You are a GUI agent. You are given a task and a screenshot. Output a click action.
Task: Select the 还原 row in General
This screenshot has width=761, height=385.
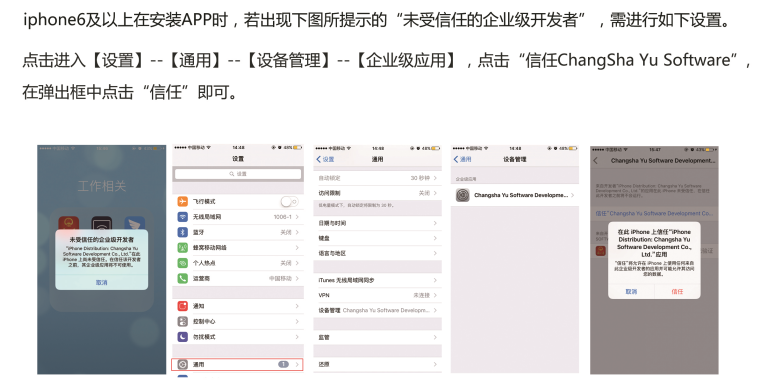coord(378,364)
